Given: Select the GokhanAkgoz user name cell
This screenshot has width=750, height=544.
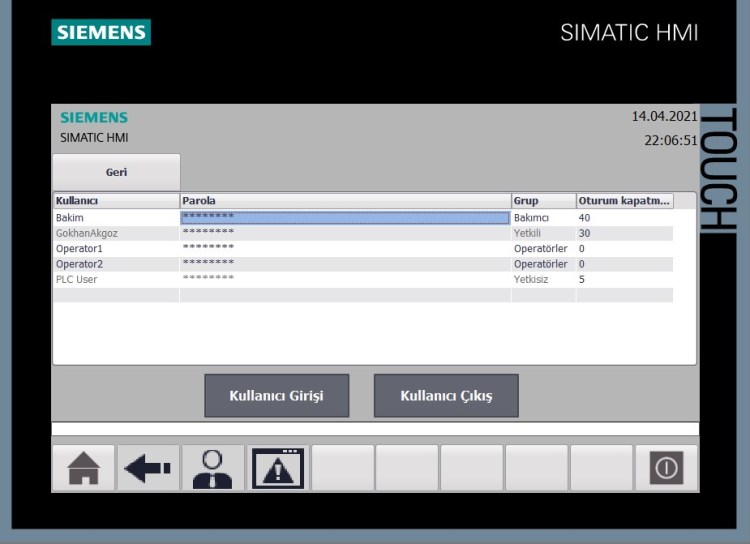Looking at the screenshot, I should coord(115,233).
